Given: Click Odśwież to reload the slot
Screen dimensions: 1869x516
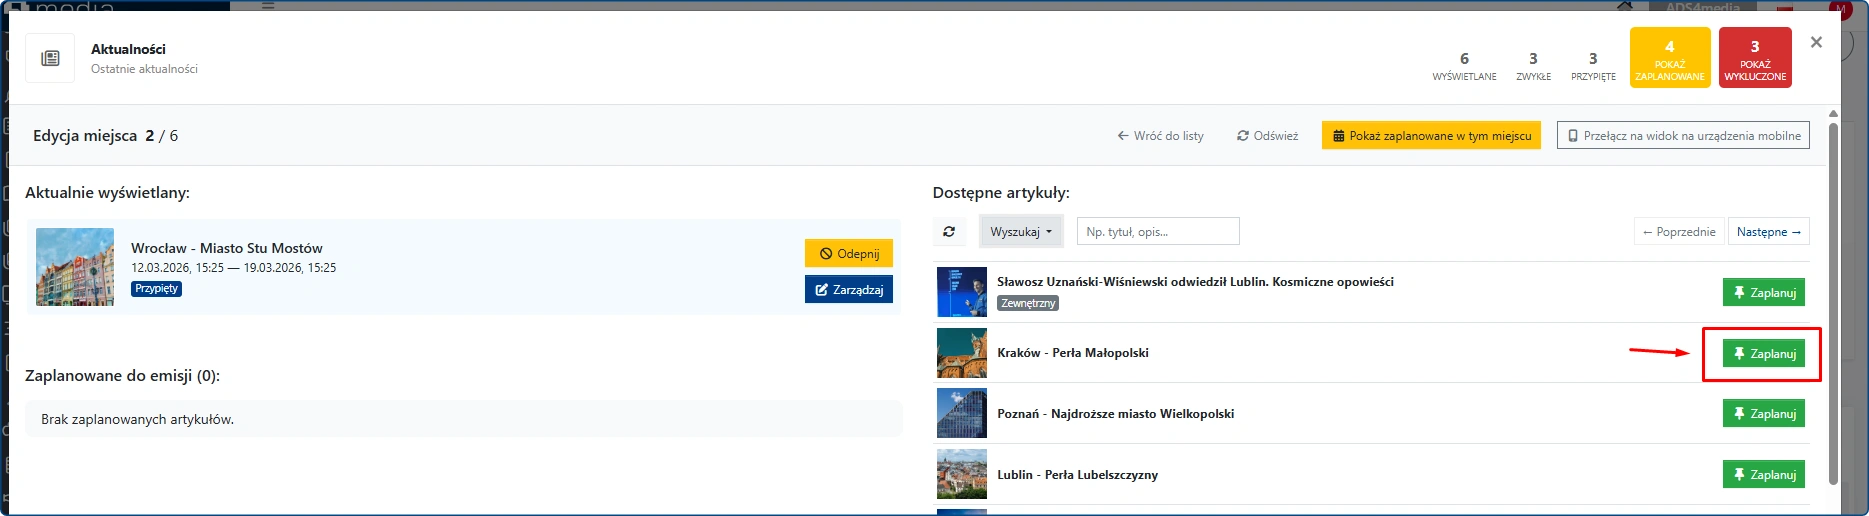Looking at the screenshot, I should click(x=1267, y=136).
